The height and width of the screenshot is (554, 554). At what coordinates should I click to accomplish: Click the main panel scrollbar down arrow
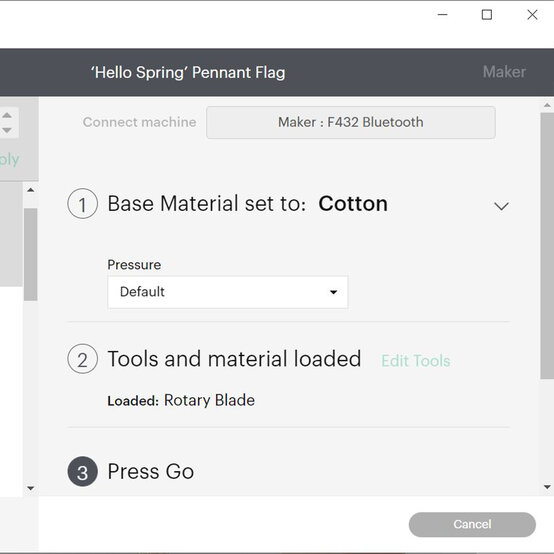[547, 487]
